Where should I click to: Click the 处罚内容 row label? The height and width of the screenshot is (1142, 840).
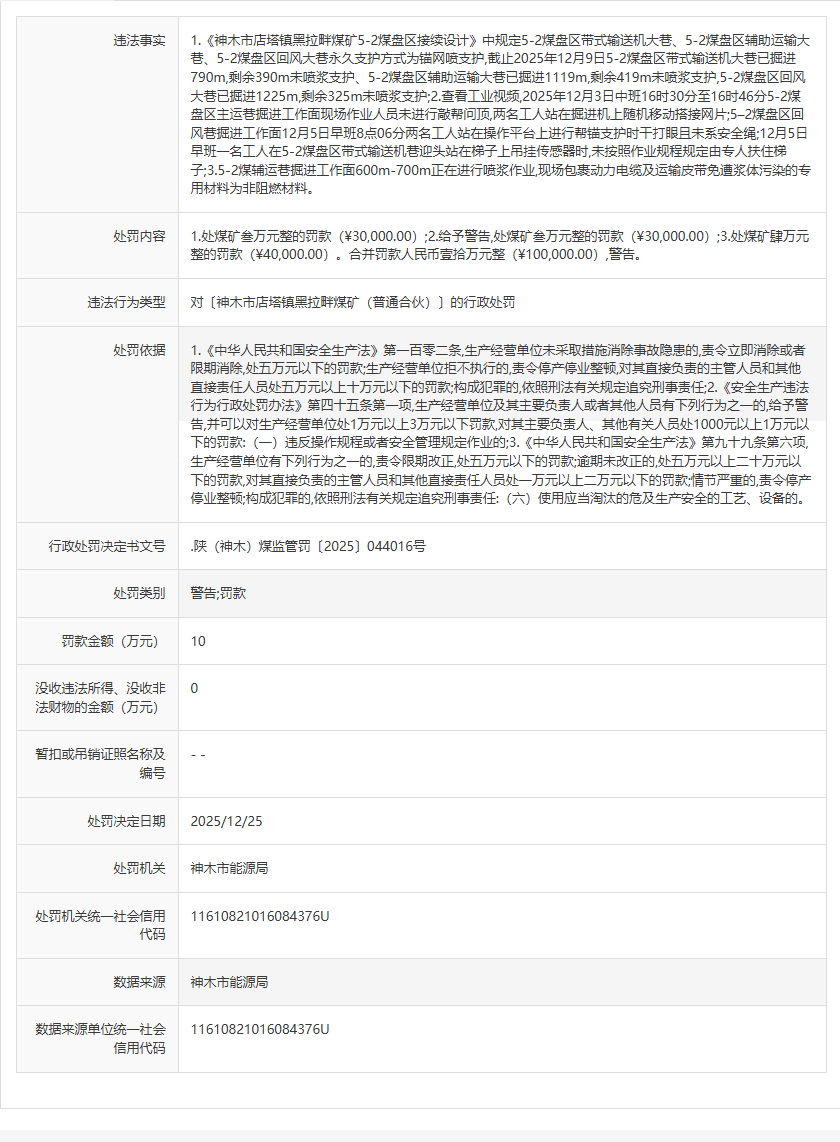coord(139,236)
